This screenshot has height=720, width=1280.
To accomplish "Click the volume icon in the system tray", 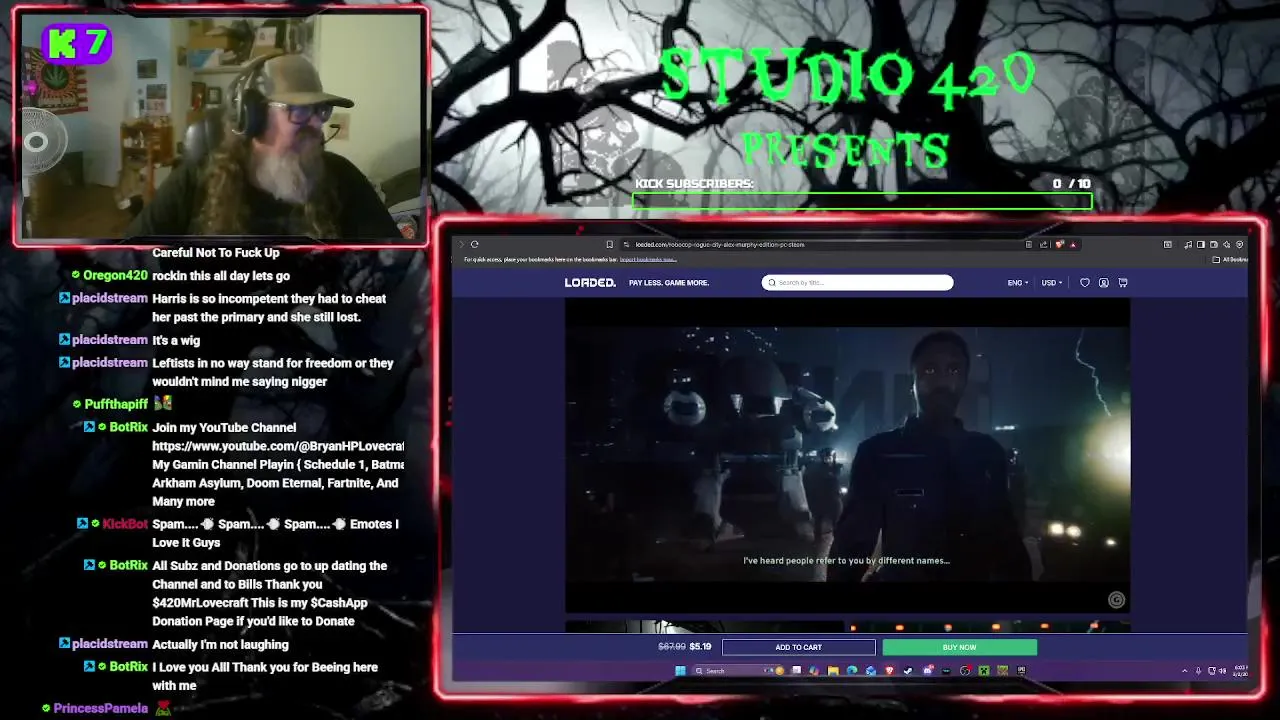I will [x=1222, y=671].
